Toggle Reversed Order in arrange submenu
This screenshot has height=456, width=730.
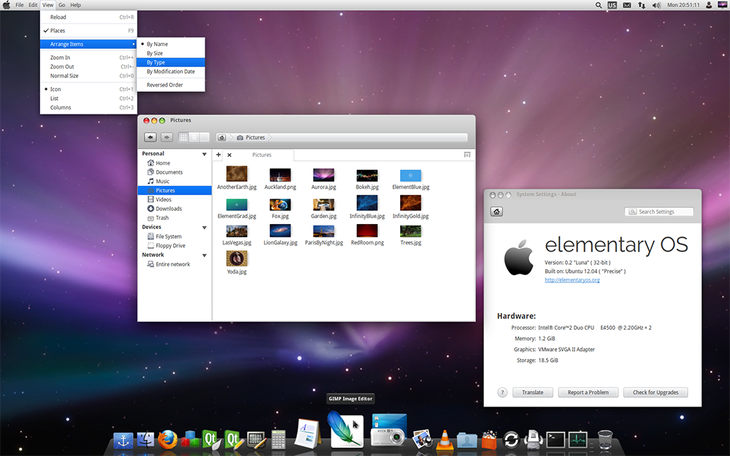[171, 85]
